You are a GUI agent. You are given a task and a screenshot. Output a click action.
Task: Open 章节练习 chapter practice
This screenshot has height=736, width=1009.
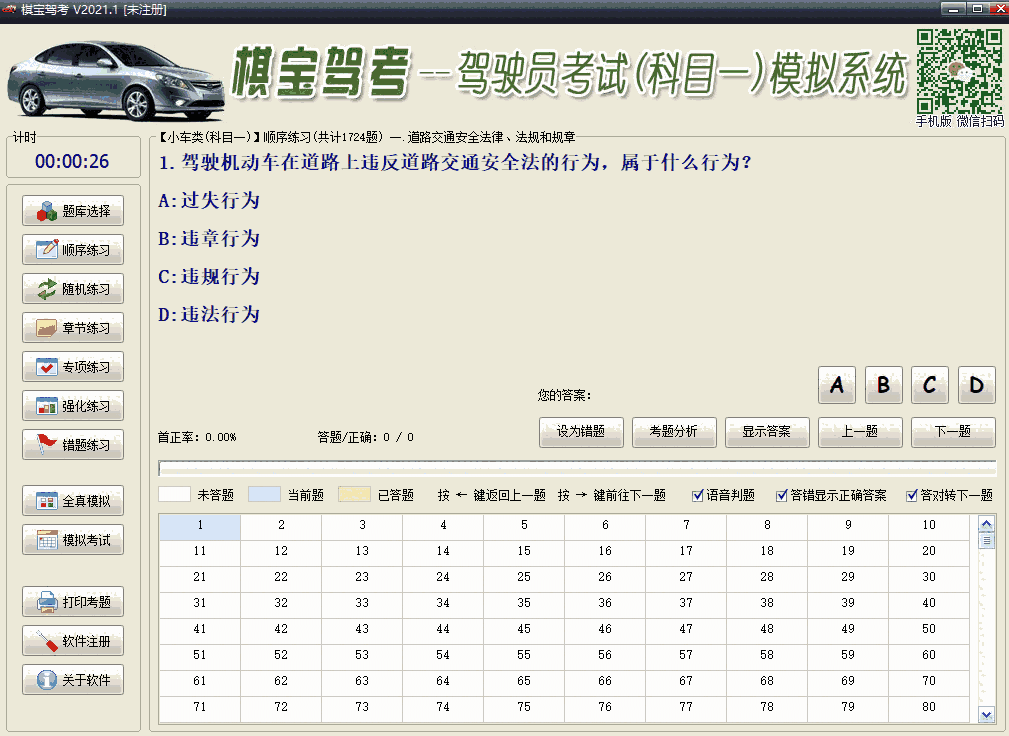tap(71, 327)
